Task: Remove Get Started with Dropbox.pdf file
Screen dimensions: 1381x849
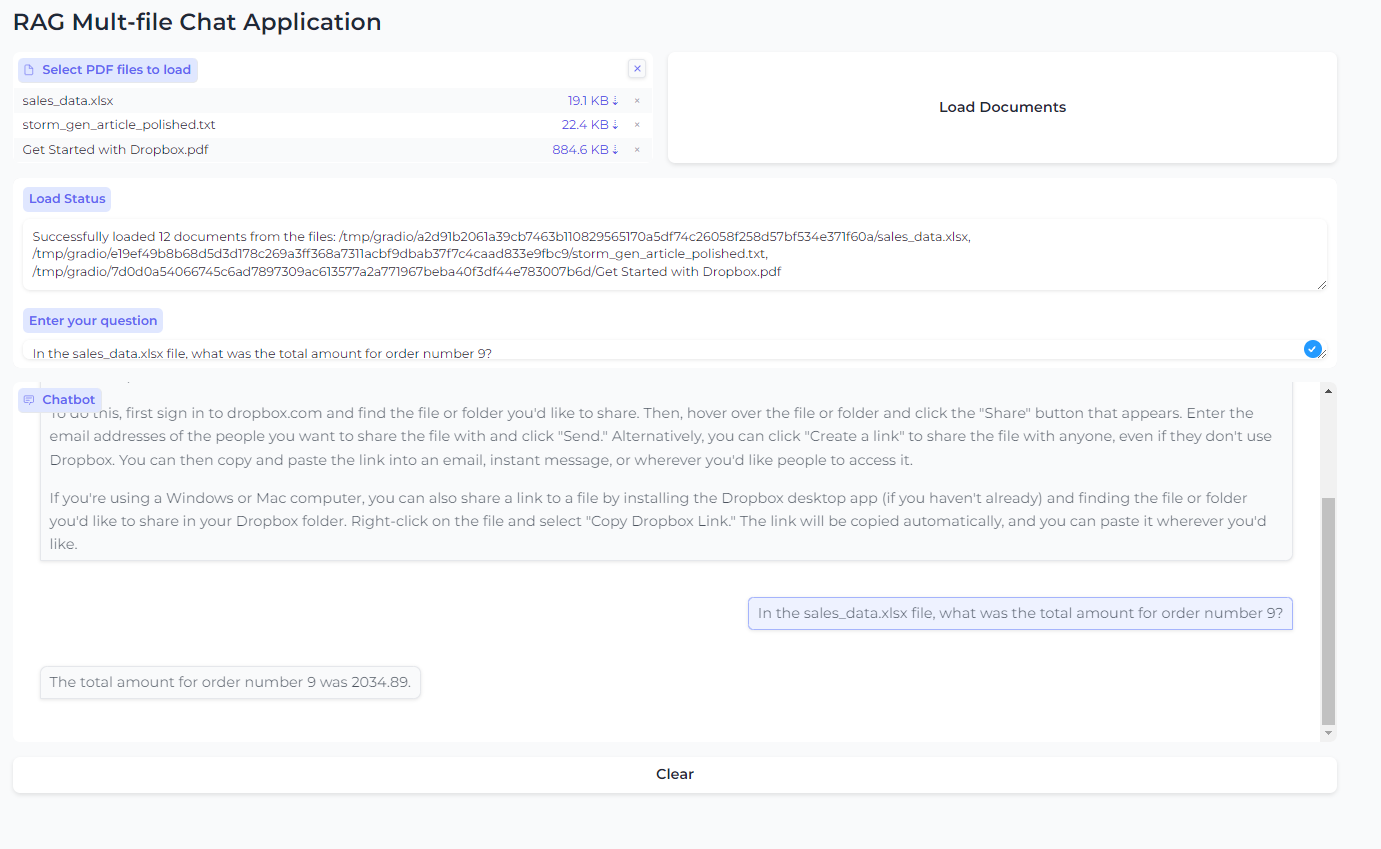Action: point(637,150)
